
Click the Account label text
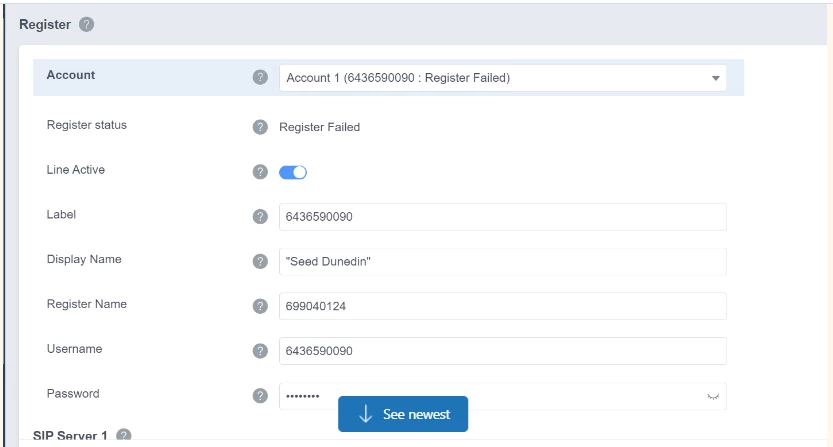tap(71, 75)
